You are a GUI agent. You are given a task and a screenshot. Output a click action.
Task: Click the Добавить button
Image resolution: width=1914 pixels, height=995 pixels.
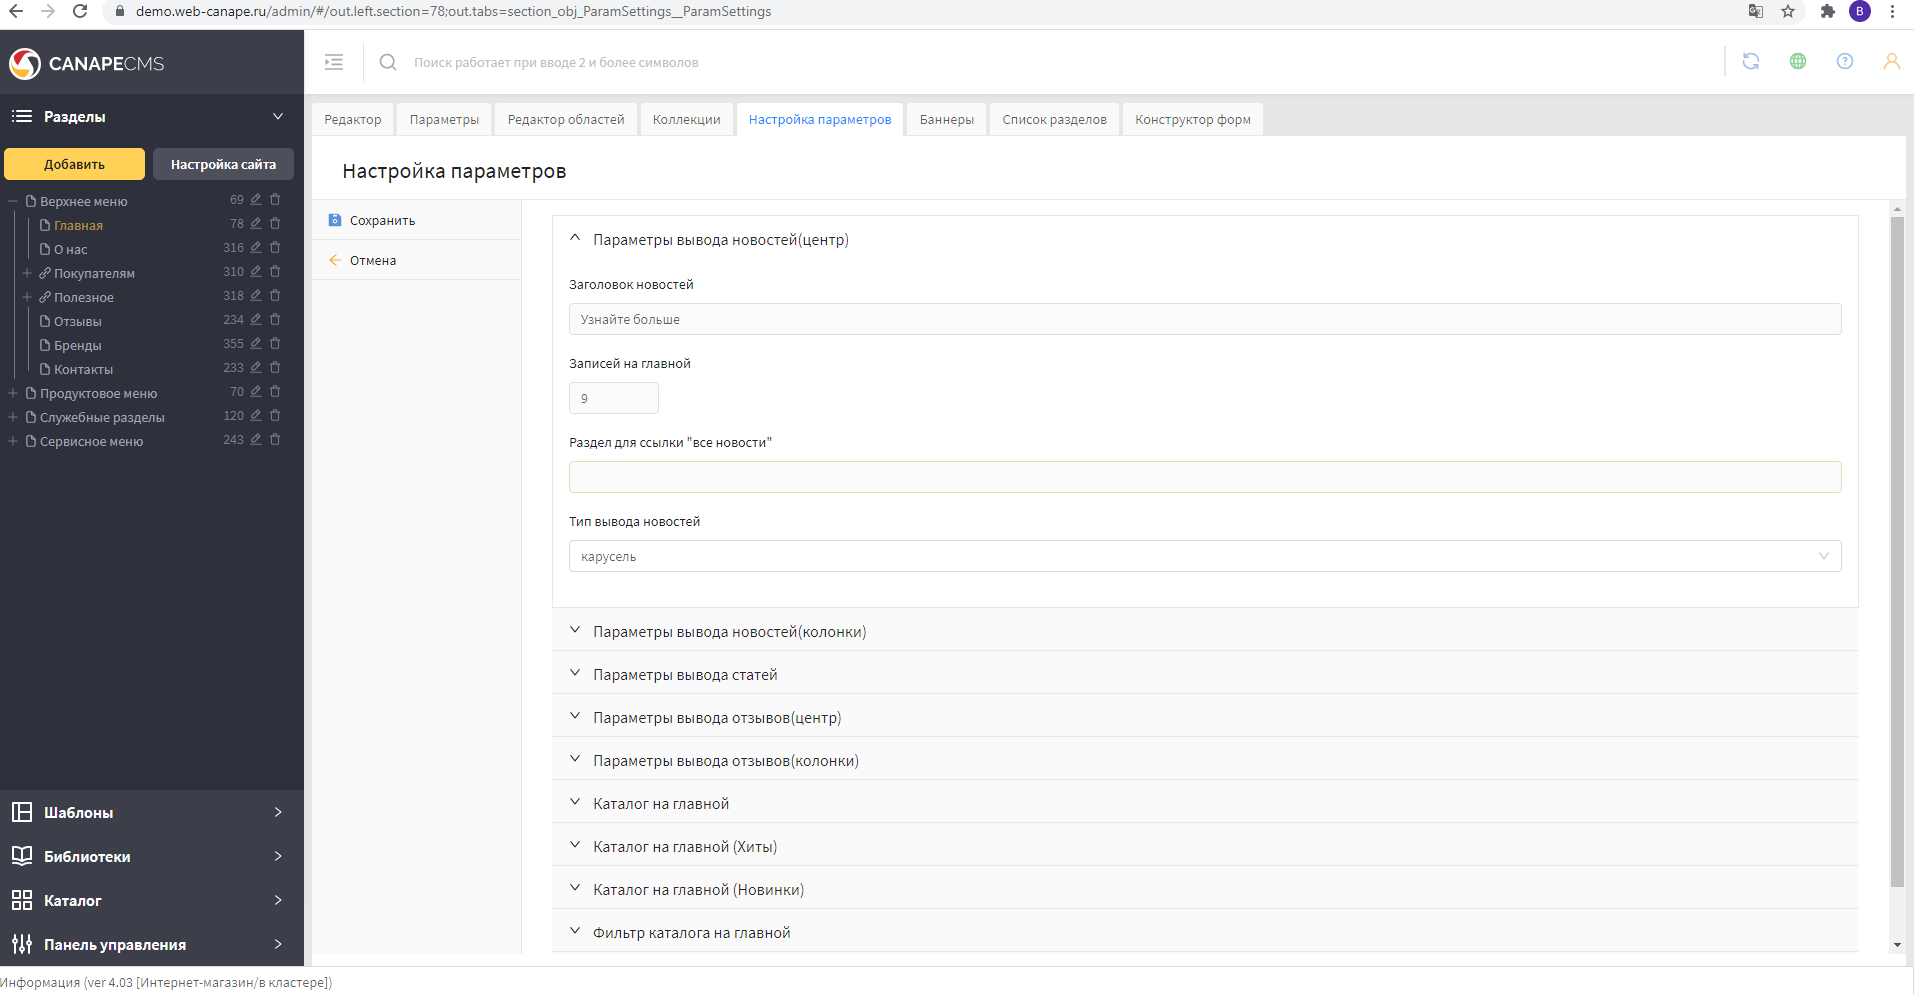[x=74, y=164]
